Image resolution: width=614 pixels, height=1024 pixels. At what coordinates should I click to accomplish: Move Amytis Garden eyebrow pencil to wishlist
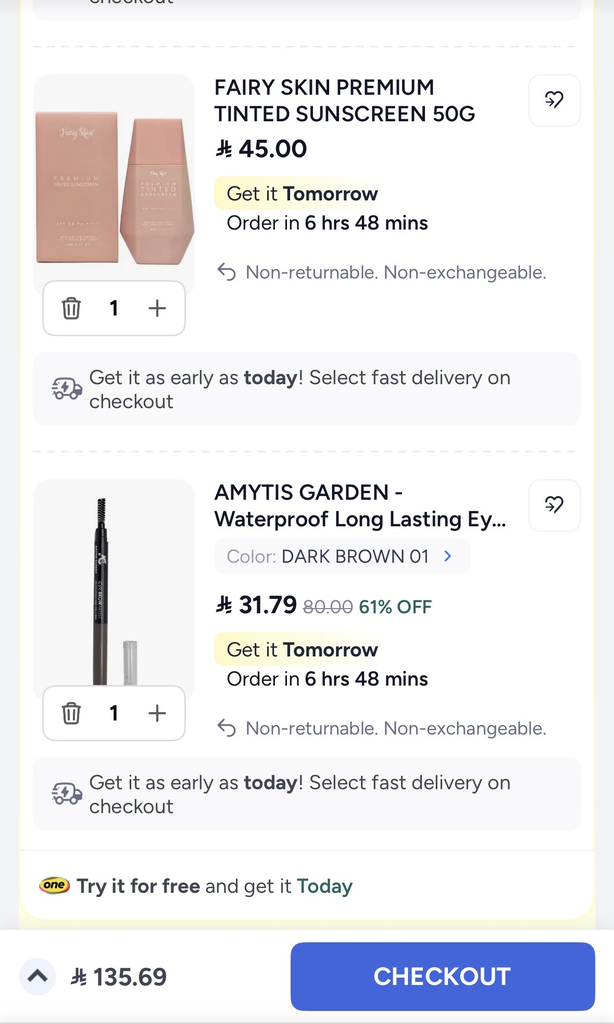click(x=554, y=505)
